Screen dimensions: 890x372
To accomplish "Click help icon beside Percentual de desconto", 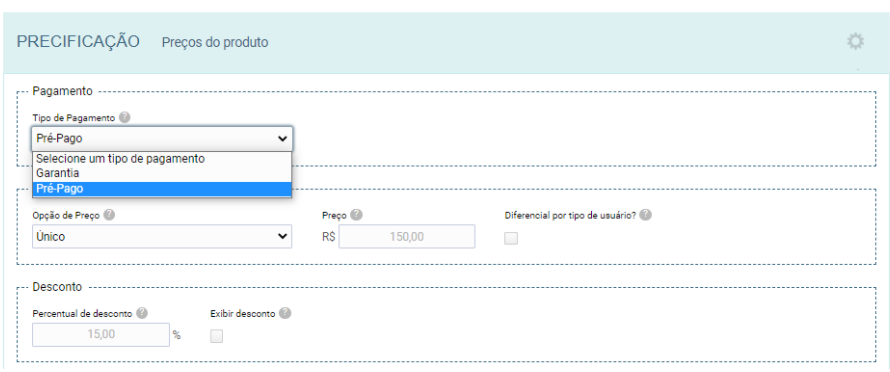I will (x=142, y=313).
